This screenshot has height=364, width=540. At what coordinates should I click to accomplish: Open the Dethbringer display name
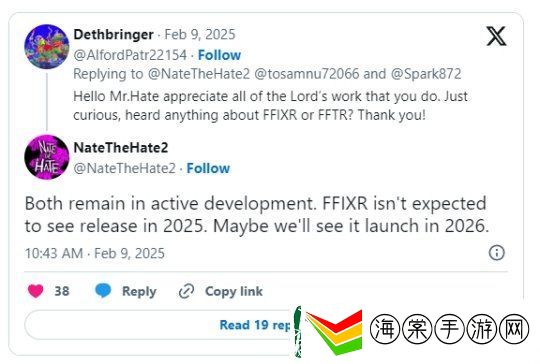tap(113, 34)
